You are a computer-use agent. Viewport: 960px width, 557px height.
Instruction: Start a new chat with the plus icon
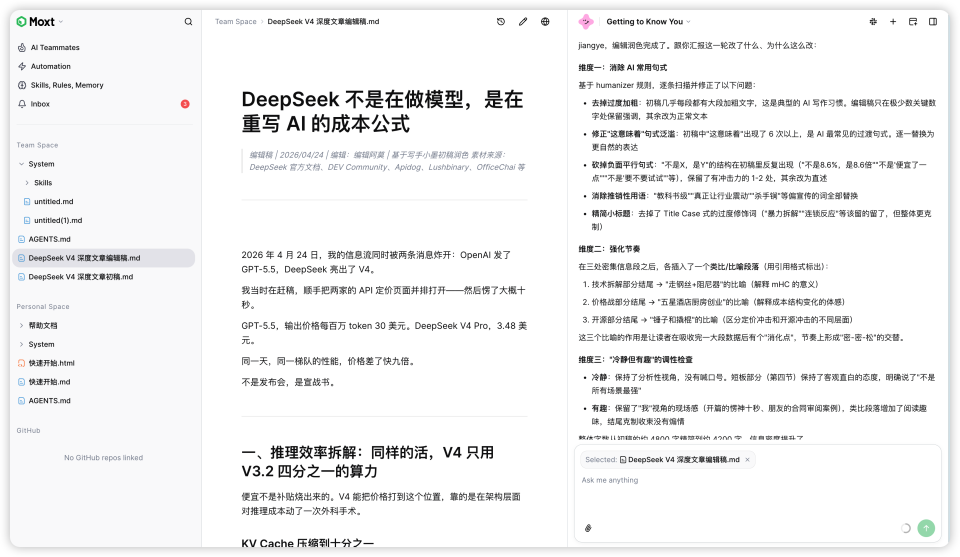pyautogui.click(x=893, y=21)
